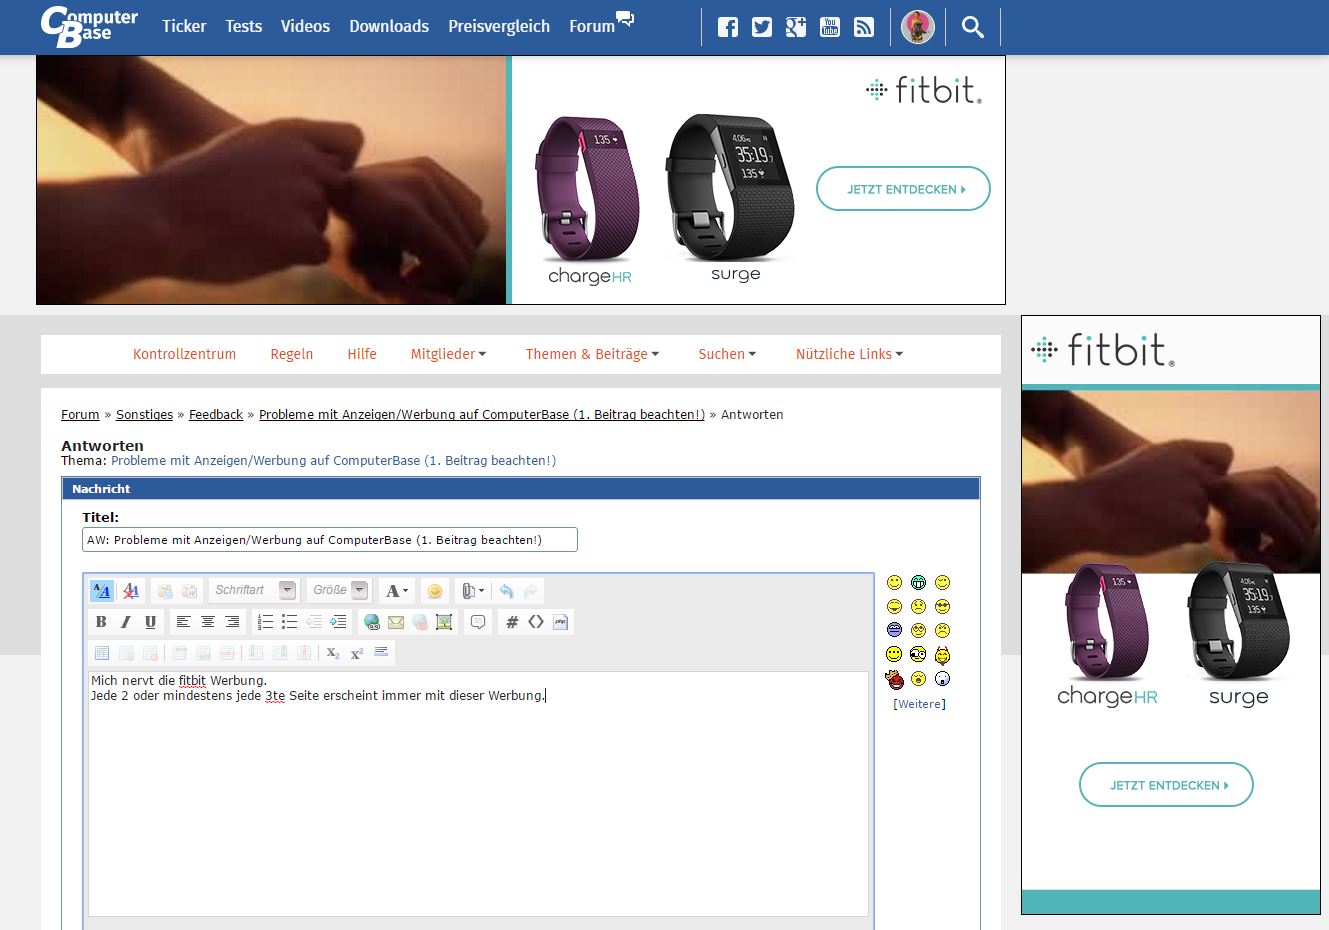This screenshot has height=930, width=1329.
Task: Insert the sunglasses smiley
Action: coord(942,606)
